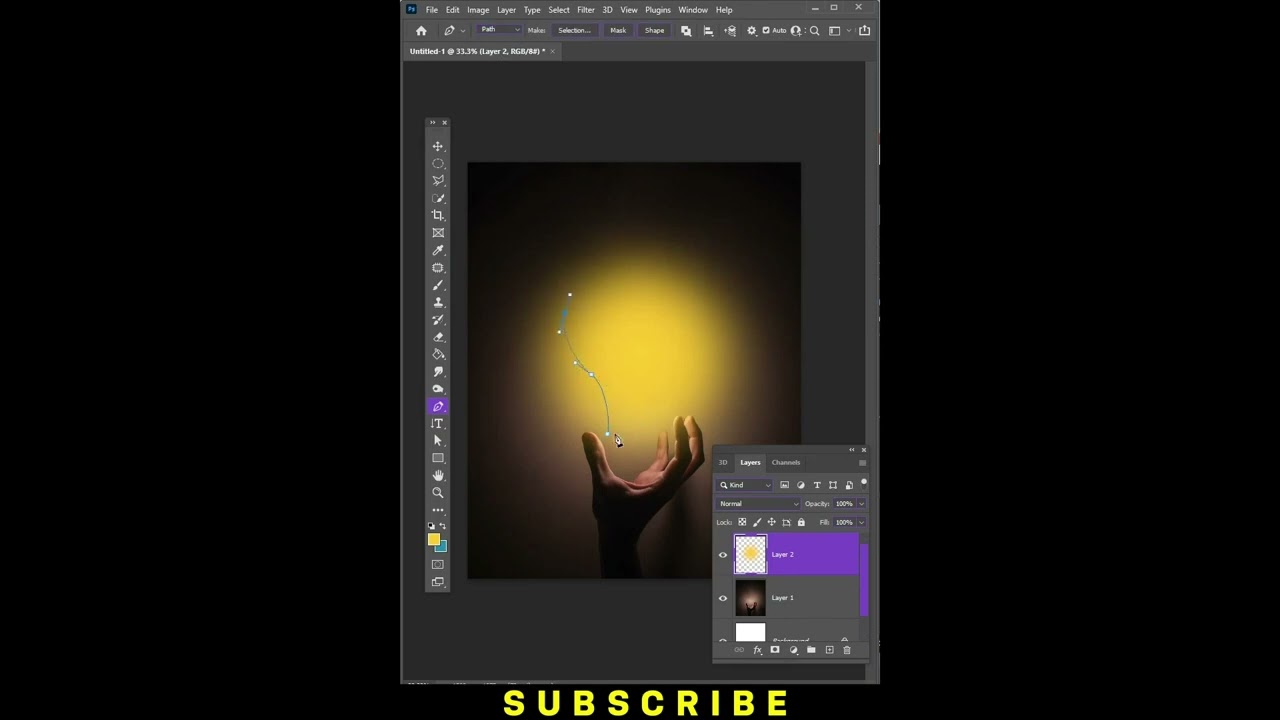The image size is (1280, 720).
Task: Add a layer style with fx button
Action: click(757, 650)
